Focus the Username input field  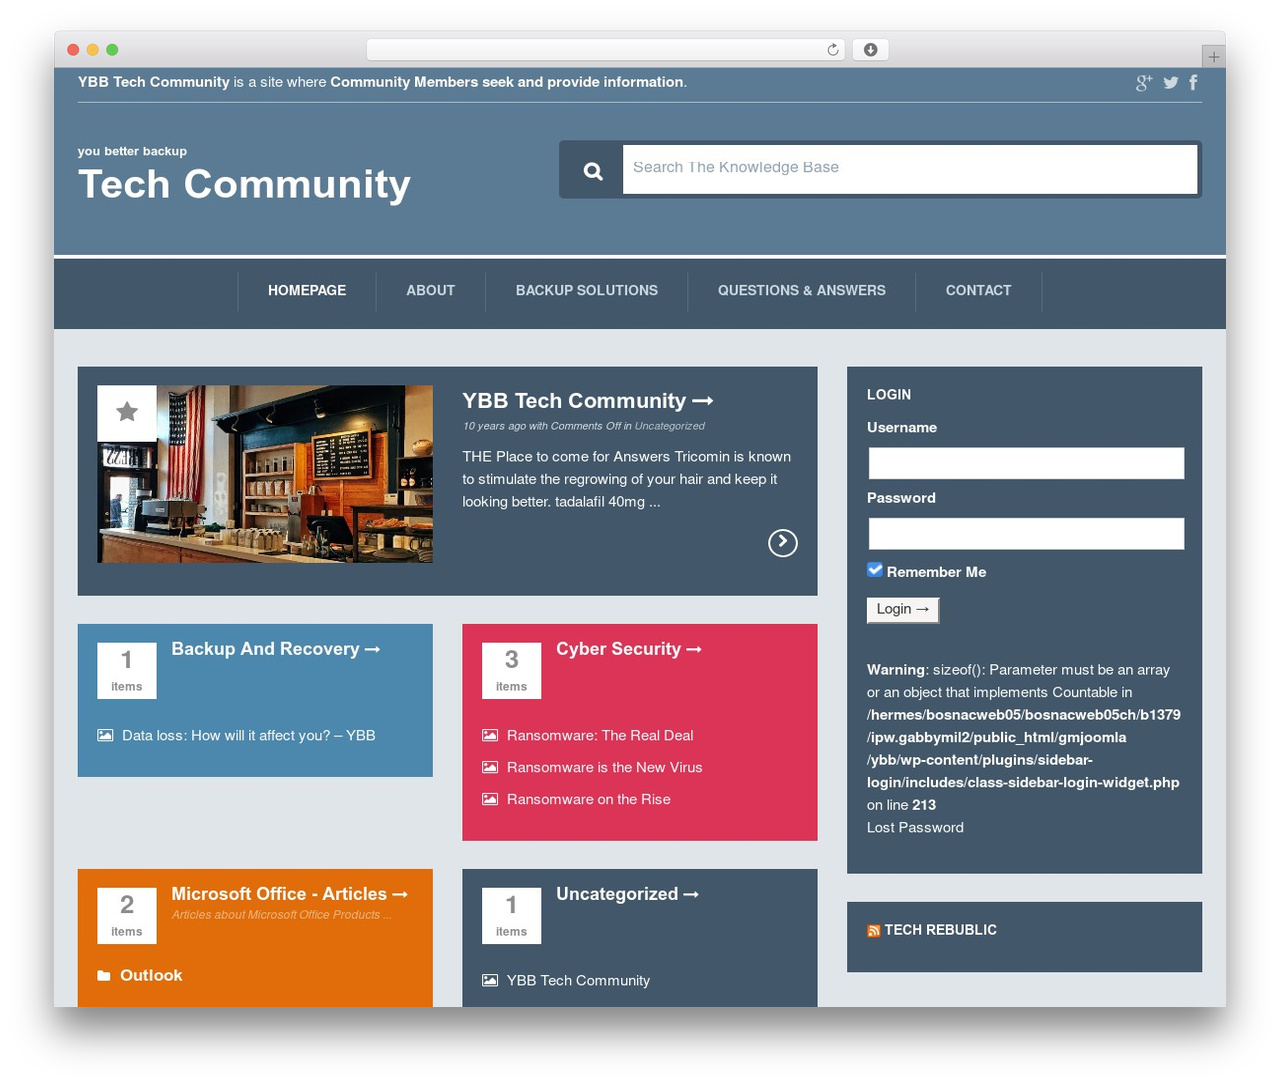pyautogui.click(x=1026, y=463)
